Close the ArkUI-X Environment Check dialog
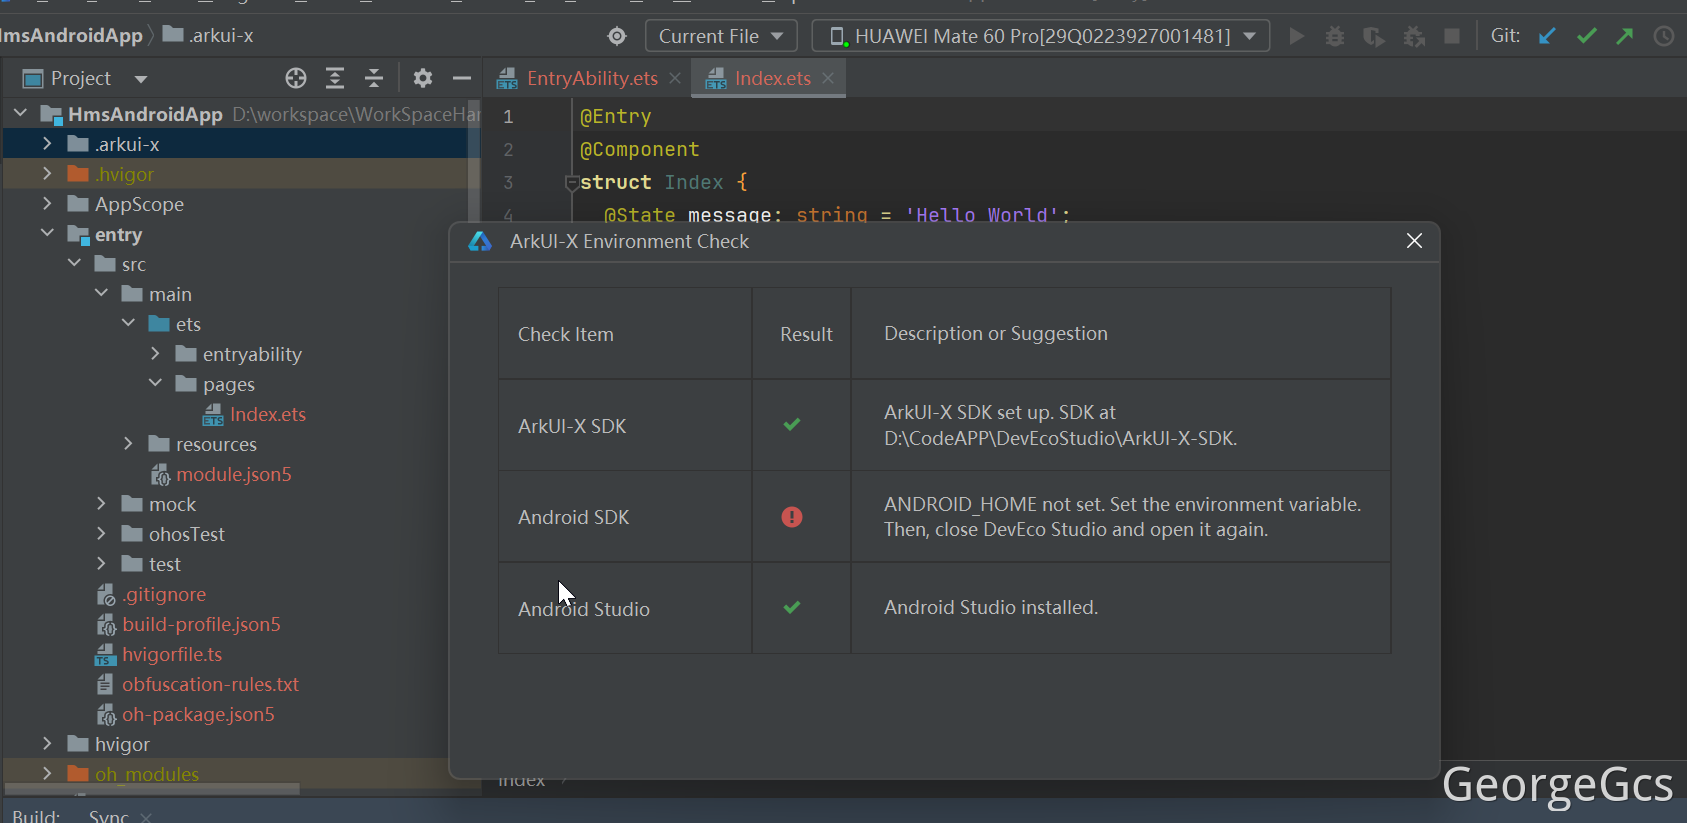 coord(1414,241)
